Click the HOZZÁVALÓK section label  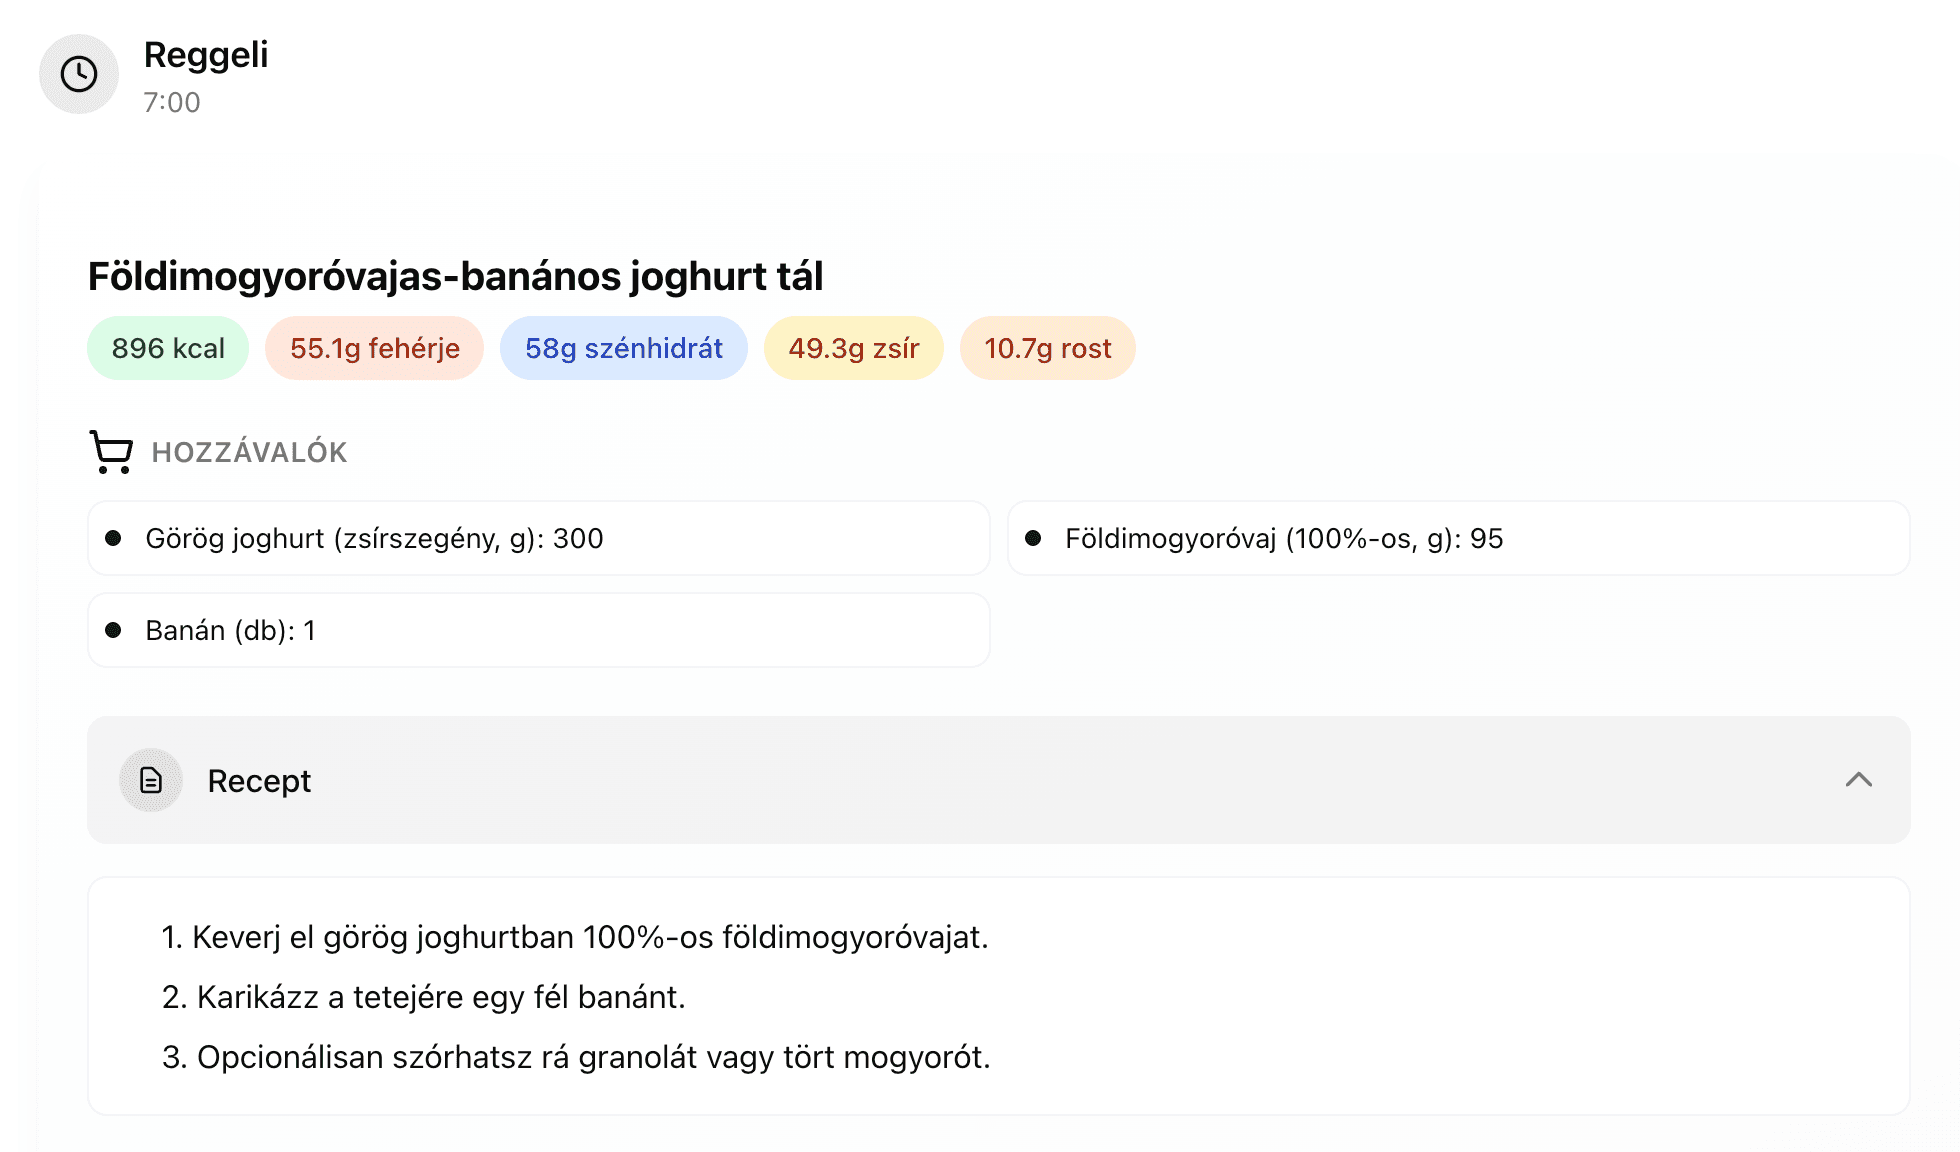(x=249, y=452)
